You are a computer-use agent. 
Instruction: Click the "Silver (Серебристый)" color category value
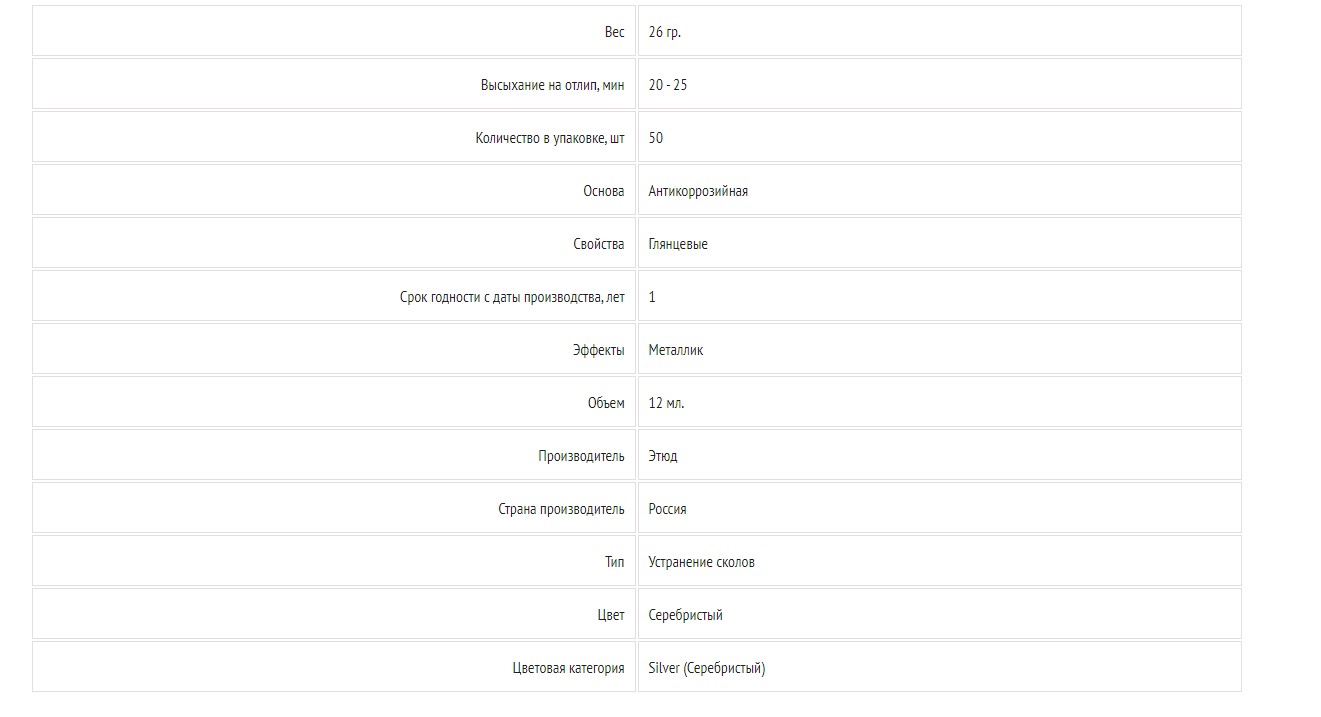tap(707, 668)
